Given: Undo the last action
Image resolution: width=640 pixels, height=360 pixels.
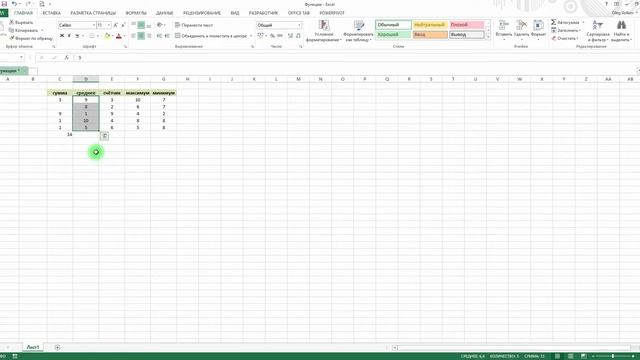Looking at the screenshot, I should 14,4.
